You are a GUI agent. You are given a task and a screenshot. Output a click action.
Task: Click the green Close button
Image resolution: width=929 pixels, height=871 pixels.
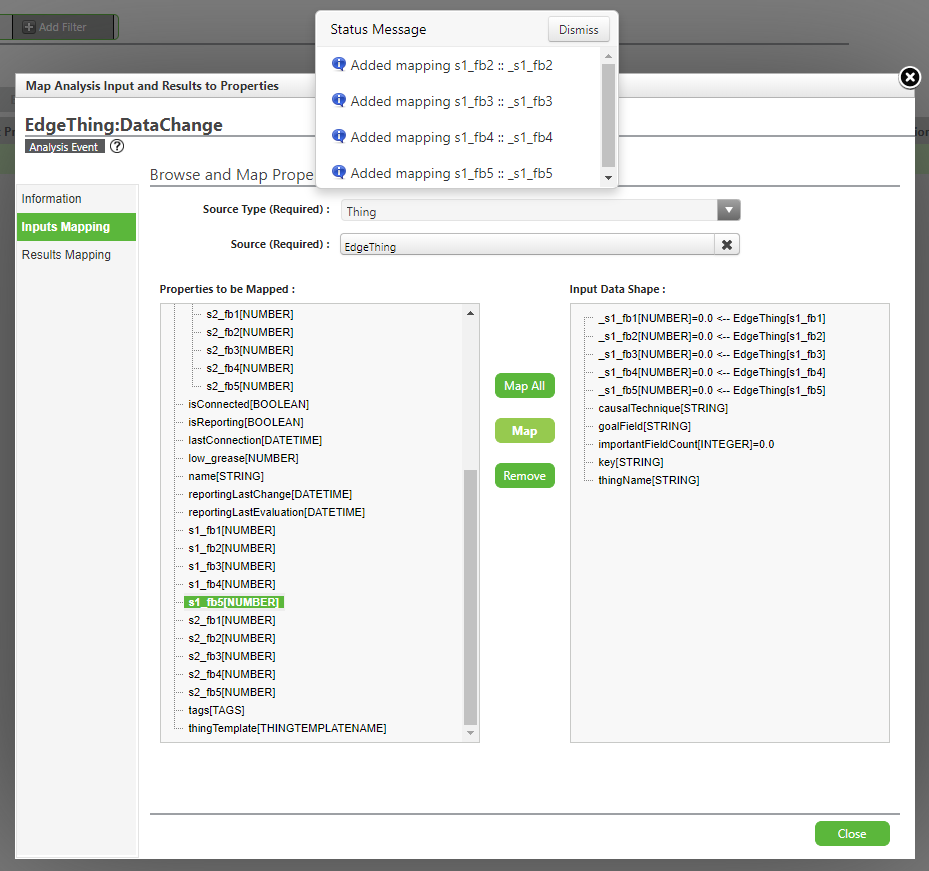pos(852,834)
